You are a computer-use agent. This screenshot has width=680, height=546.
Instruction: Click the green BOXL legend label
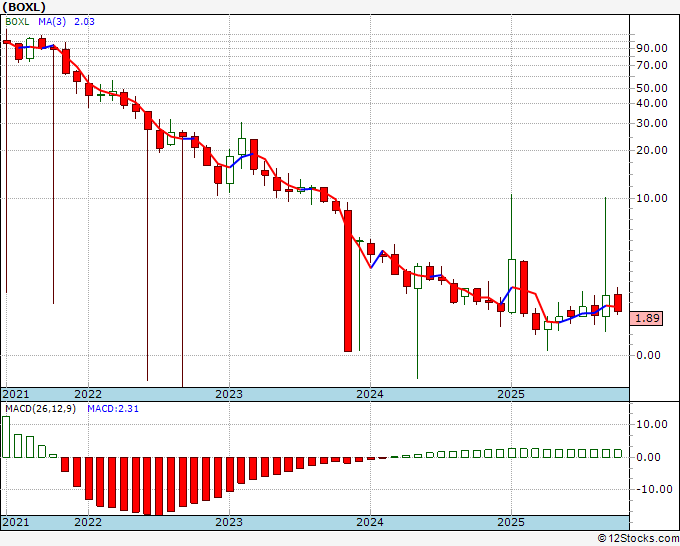pos(17,22)
